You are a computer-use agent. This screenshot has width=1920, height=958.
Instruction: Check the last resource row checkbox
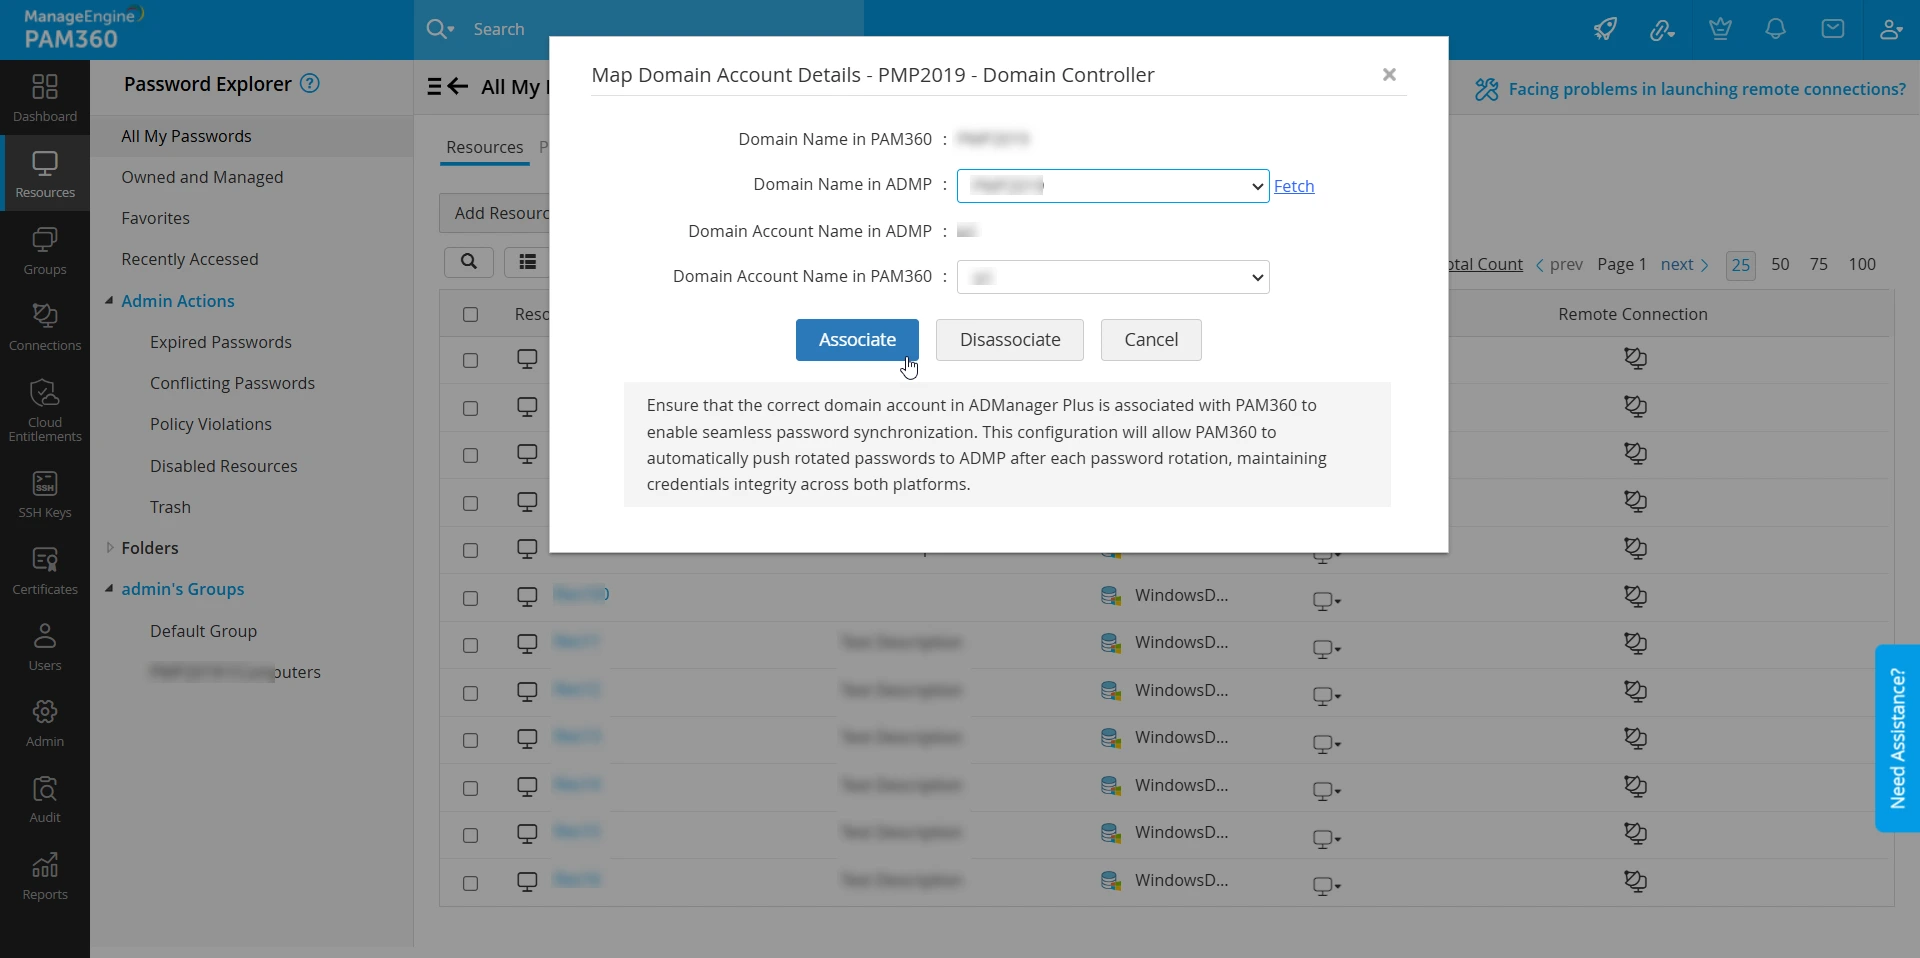471,883
